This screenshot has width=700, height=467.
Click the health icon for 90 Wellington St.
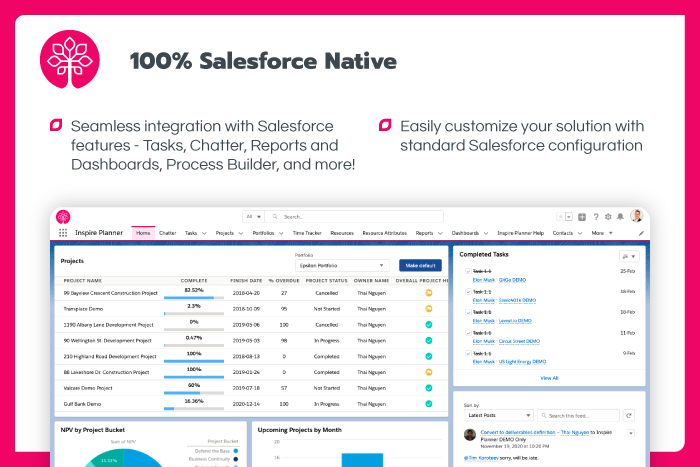[429, 340]
